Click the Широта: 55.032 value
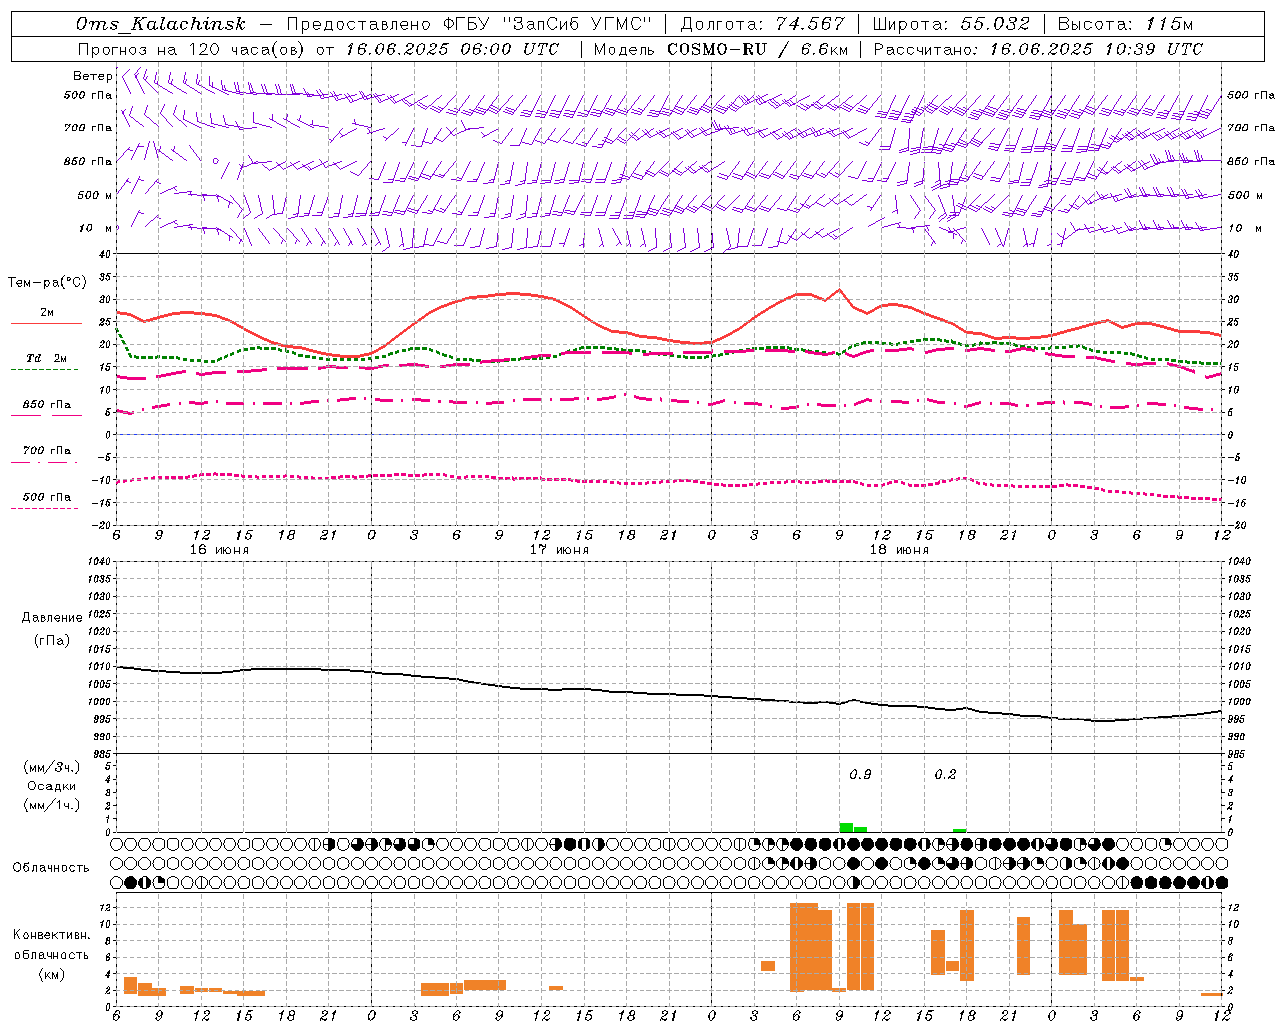The width and height of the screenshot is (1280, 1024). [951, 24]
